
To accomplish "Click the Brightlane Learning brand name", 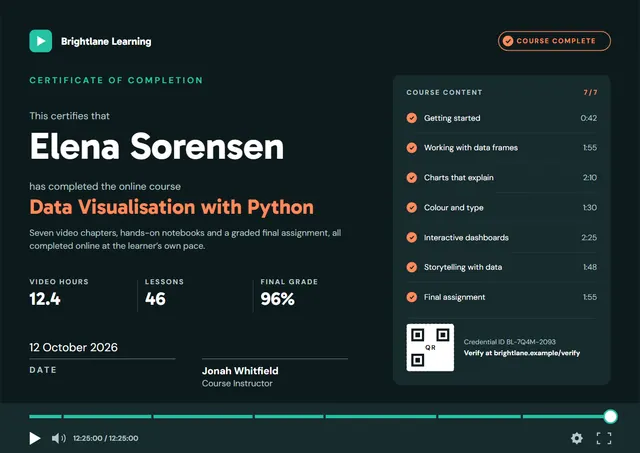I will (106, 41).
